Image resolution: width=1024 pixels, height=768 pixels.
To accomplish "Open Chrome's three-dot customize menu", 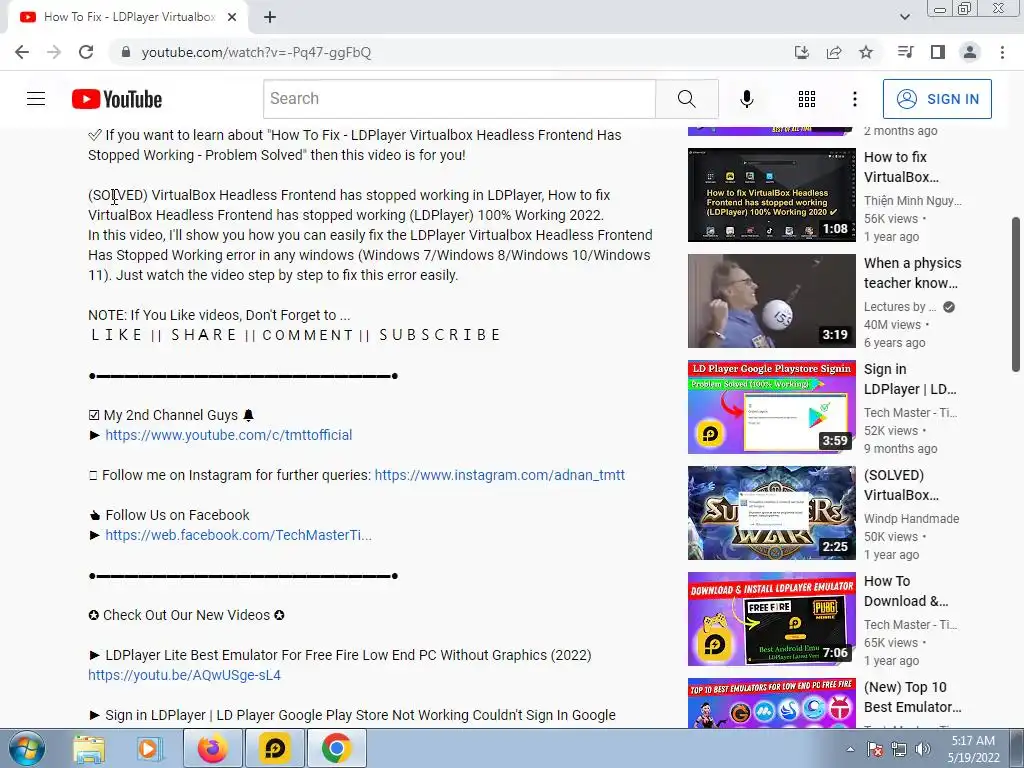I will (1002, 52).
